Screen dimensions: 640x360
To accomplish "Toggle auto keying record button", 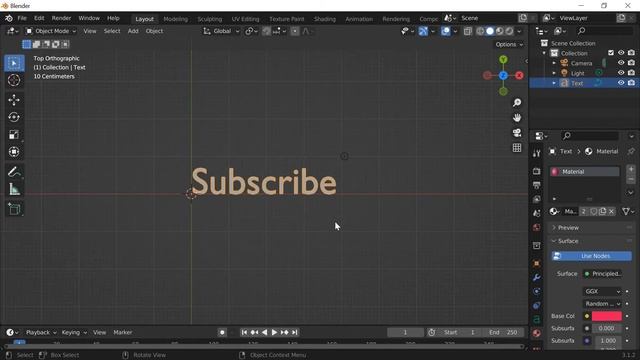I will pos(222,332).
